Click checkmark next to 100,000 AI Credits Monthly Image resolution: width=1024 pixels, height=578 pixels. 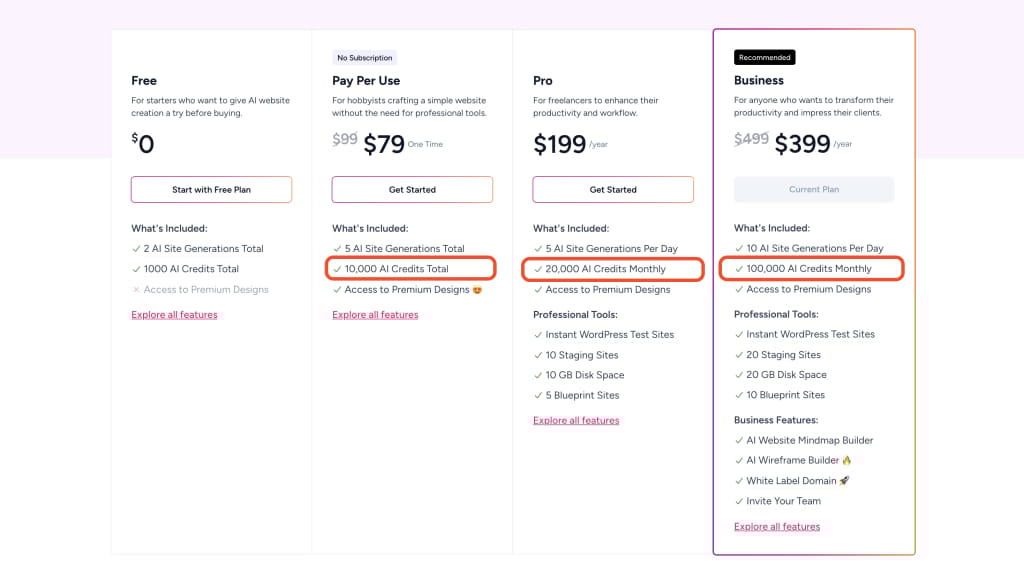point(738,269)
